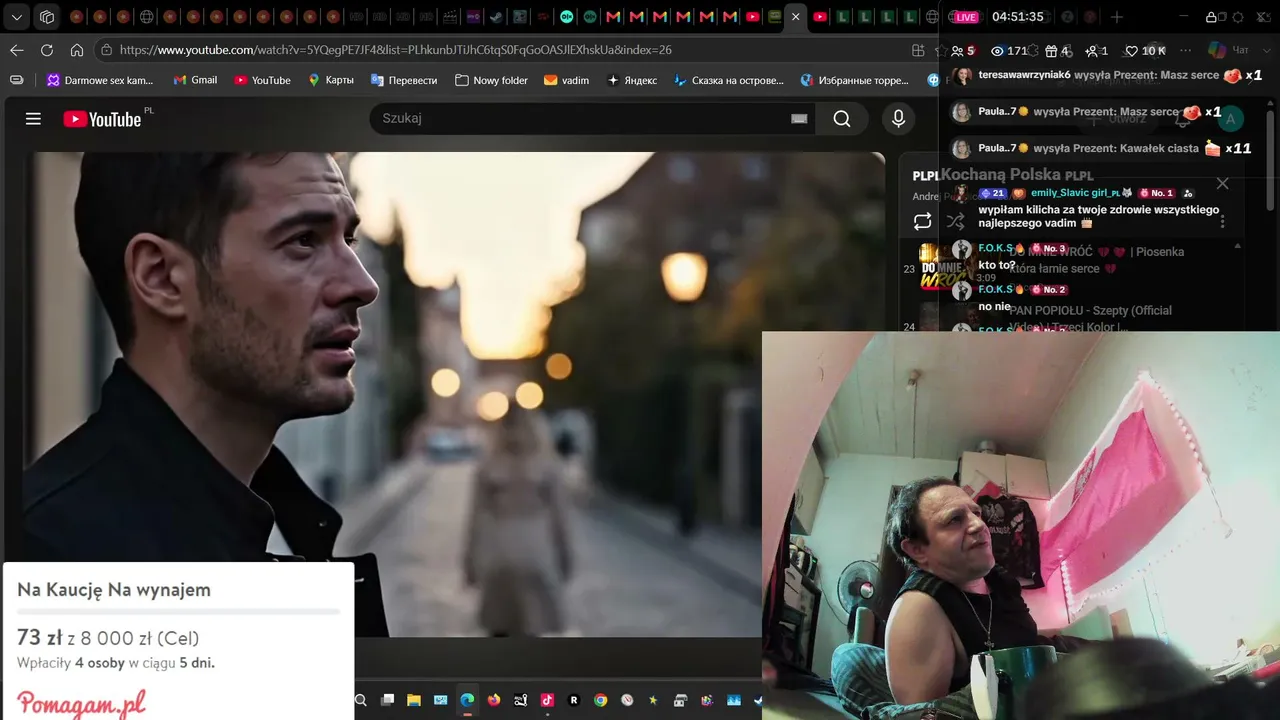Open the YouTube bookmark in favorites bar
The width and height of the screenshot is (1280, 720).
[x=262, y=80]
